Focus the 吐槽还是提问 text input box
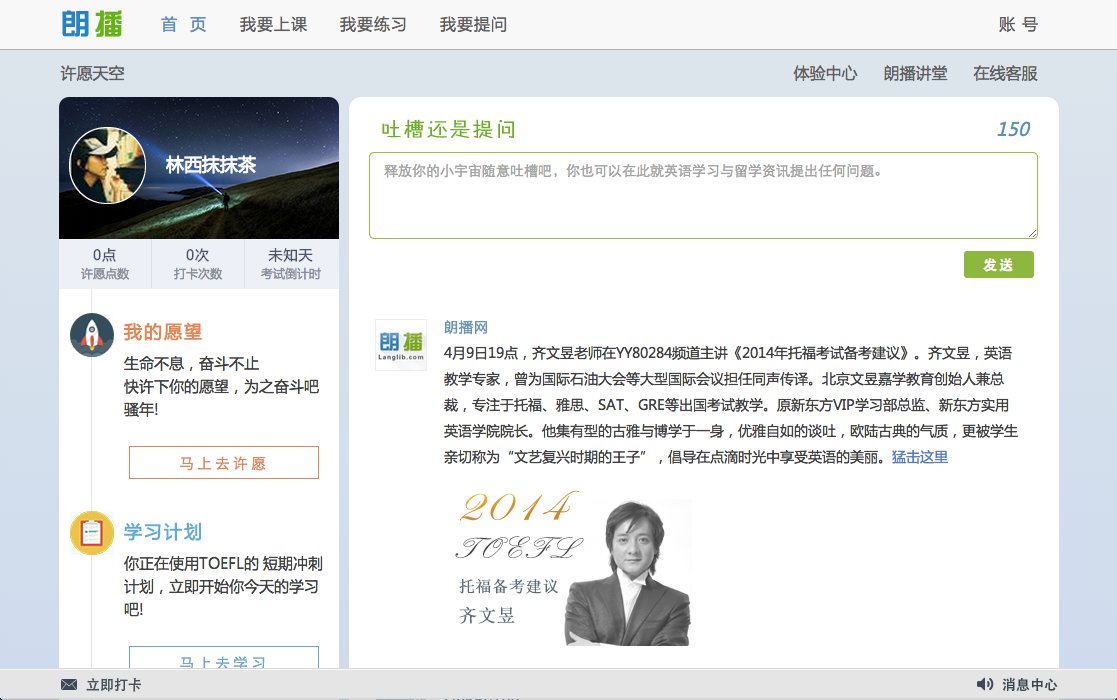This screenshot has height=700, width=1117. (x=703, y=196)
